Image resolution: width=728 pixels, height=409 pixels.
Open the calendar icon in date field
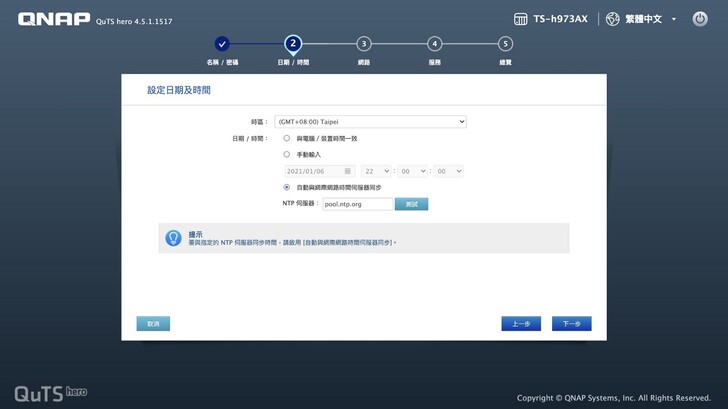(x=347, y=171)
